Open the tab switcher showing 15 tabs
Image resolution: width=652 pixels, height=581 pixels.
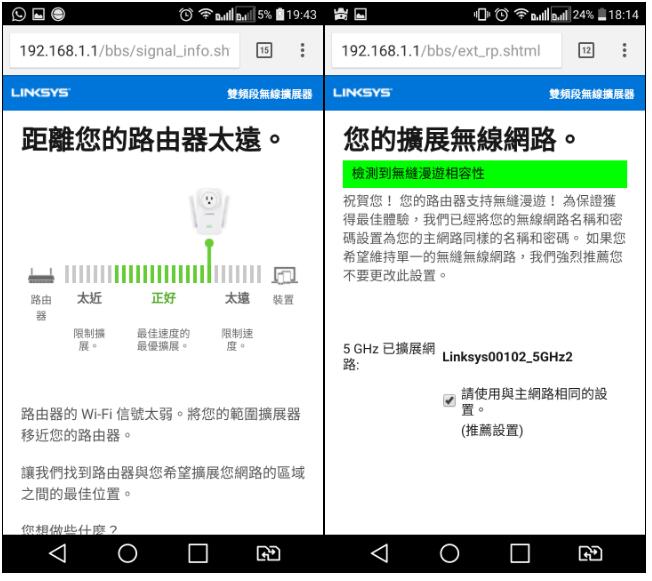pos(265,51)
